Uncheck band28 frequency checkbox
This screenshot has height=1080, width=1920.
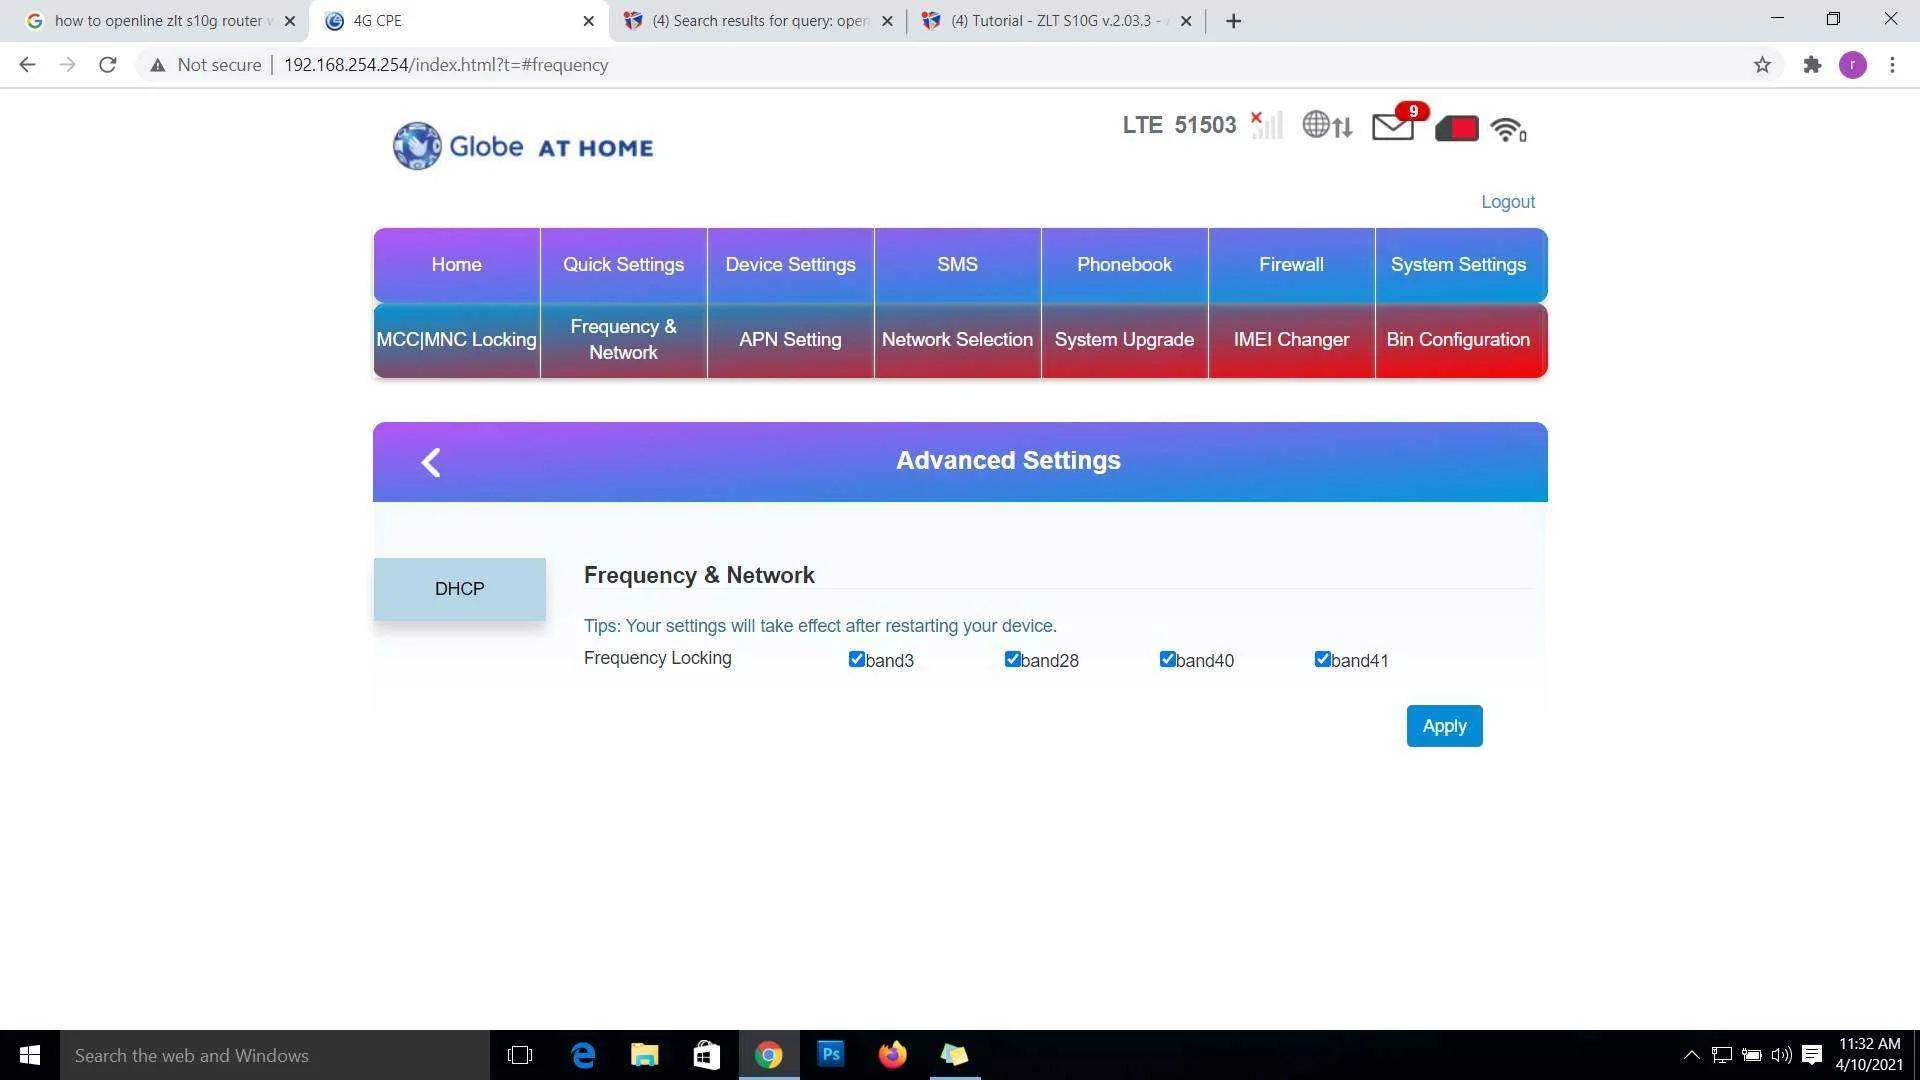click(x=1012, y=659)
